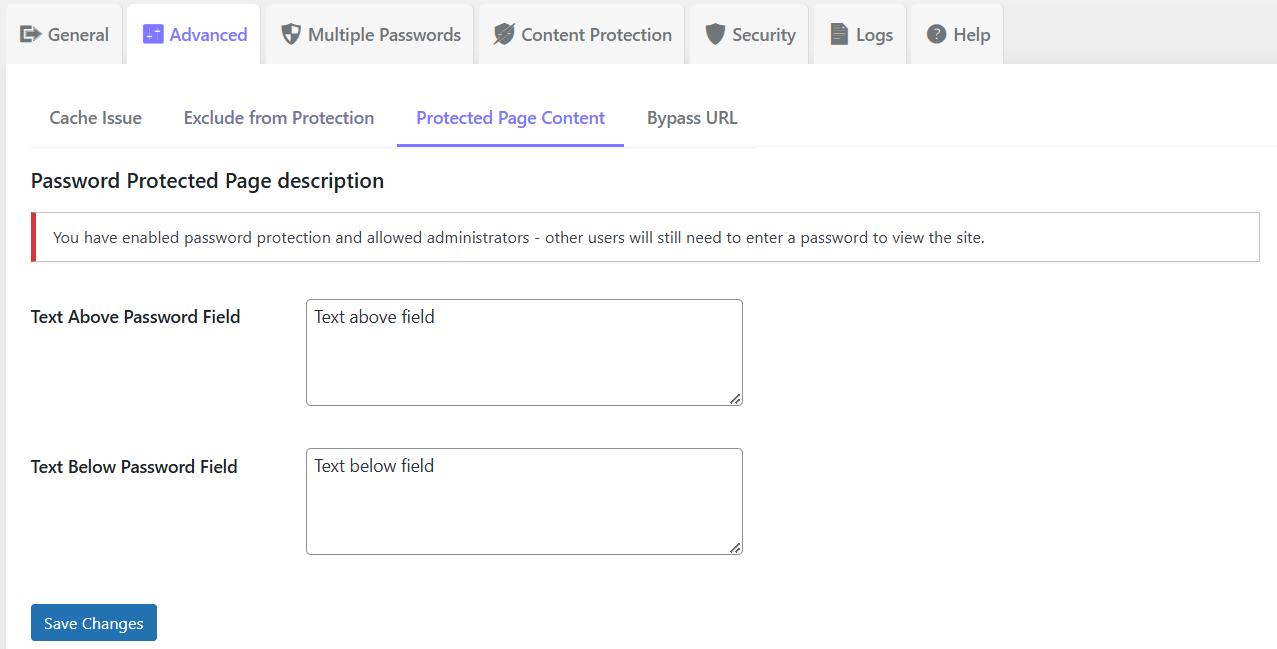This screenshot has width=1277, height=649.
Task: Open the Help tab
Action: [956, 34]
